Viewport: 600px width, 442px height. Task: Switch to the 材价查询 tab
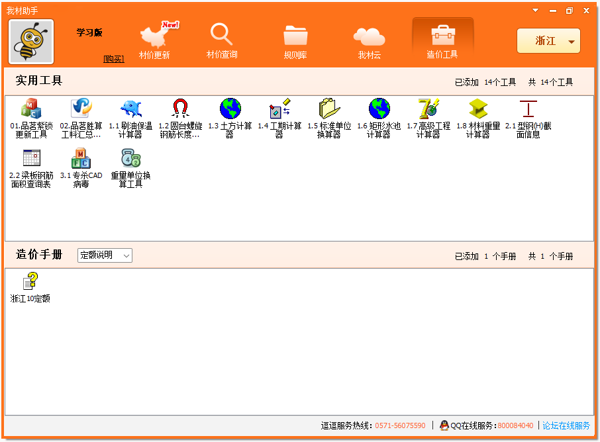tap(222, 41)
